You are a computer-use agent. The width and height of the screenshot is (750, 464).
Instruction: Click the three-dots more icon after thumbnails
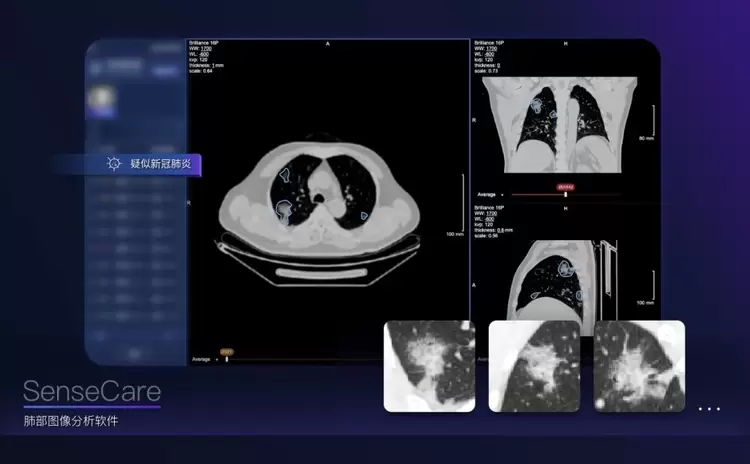(x=709, y=409)
